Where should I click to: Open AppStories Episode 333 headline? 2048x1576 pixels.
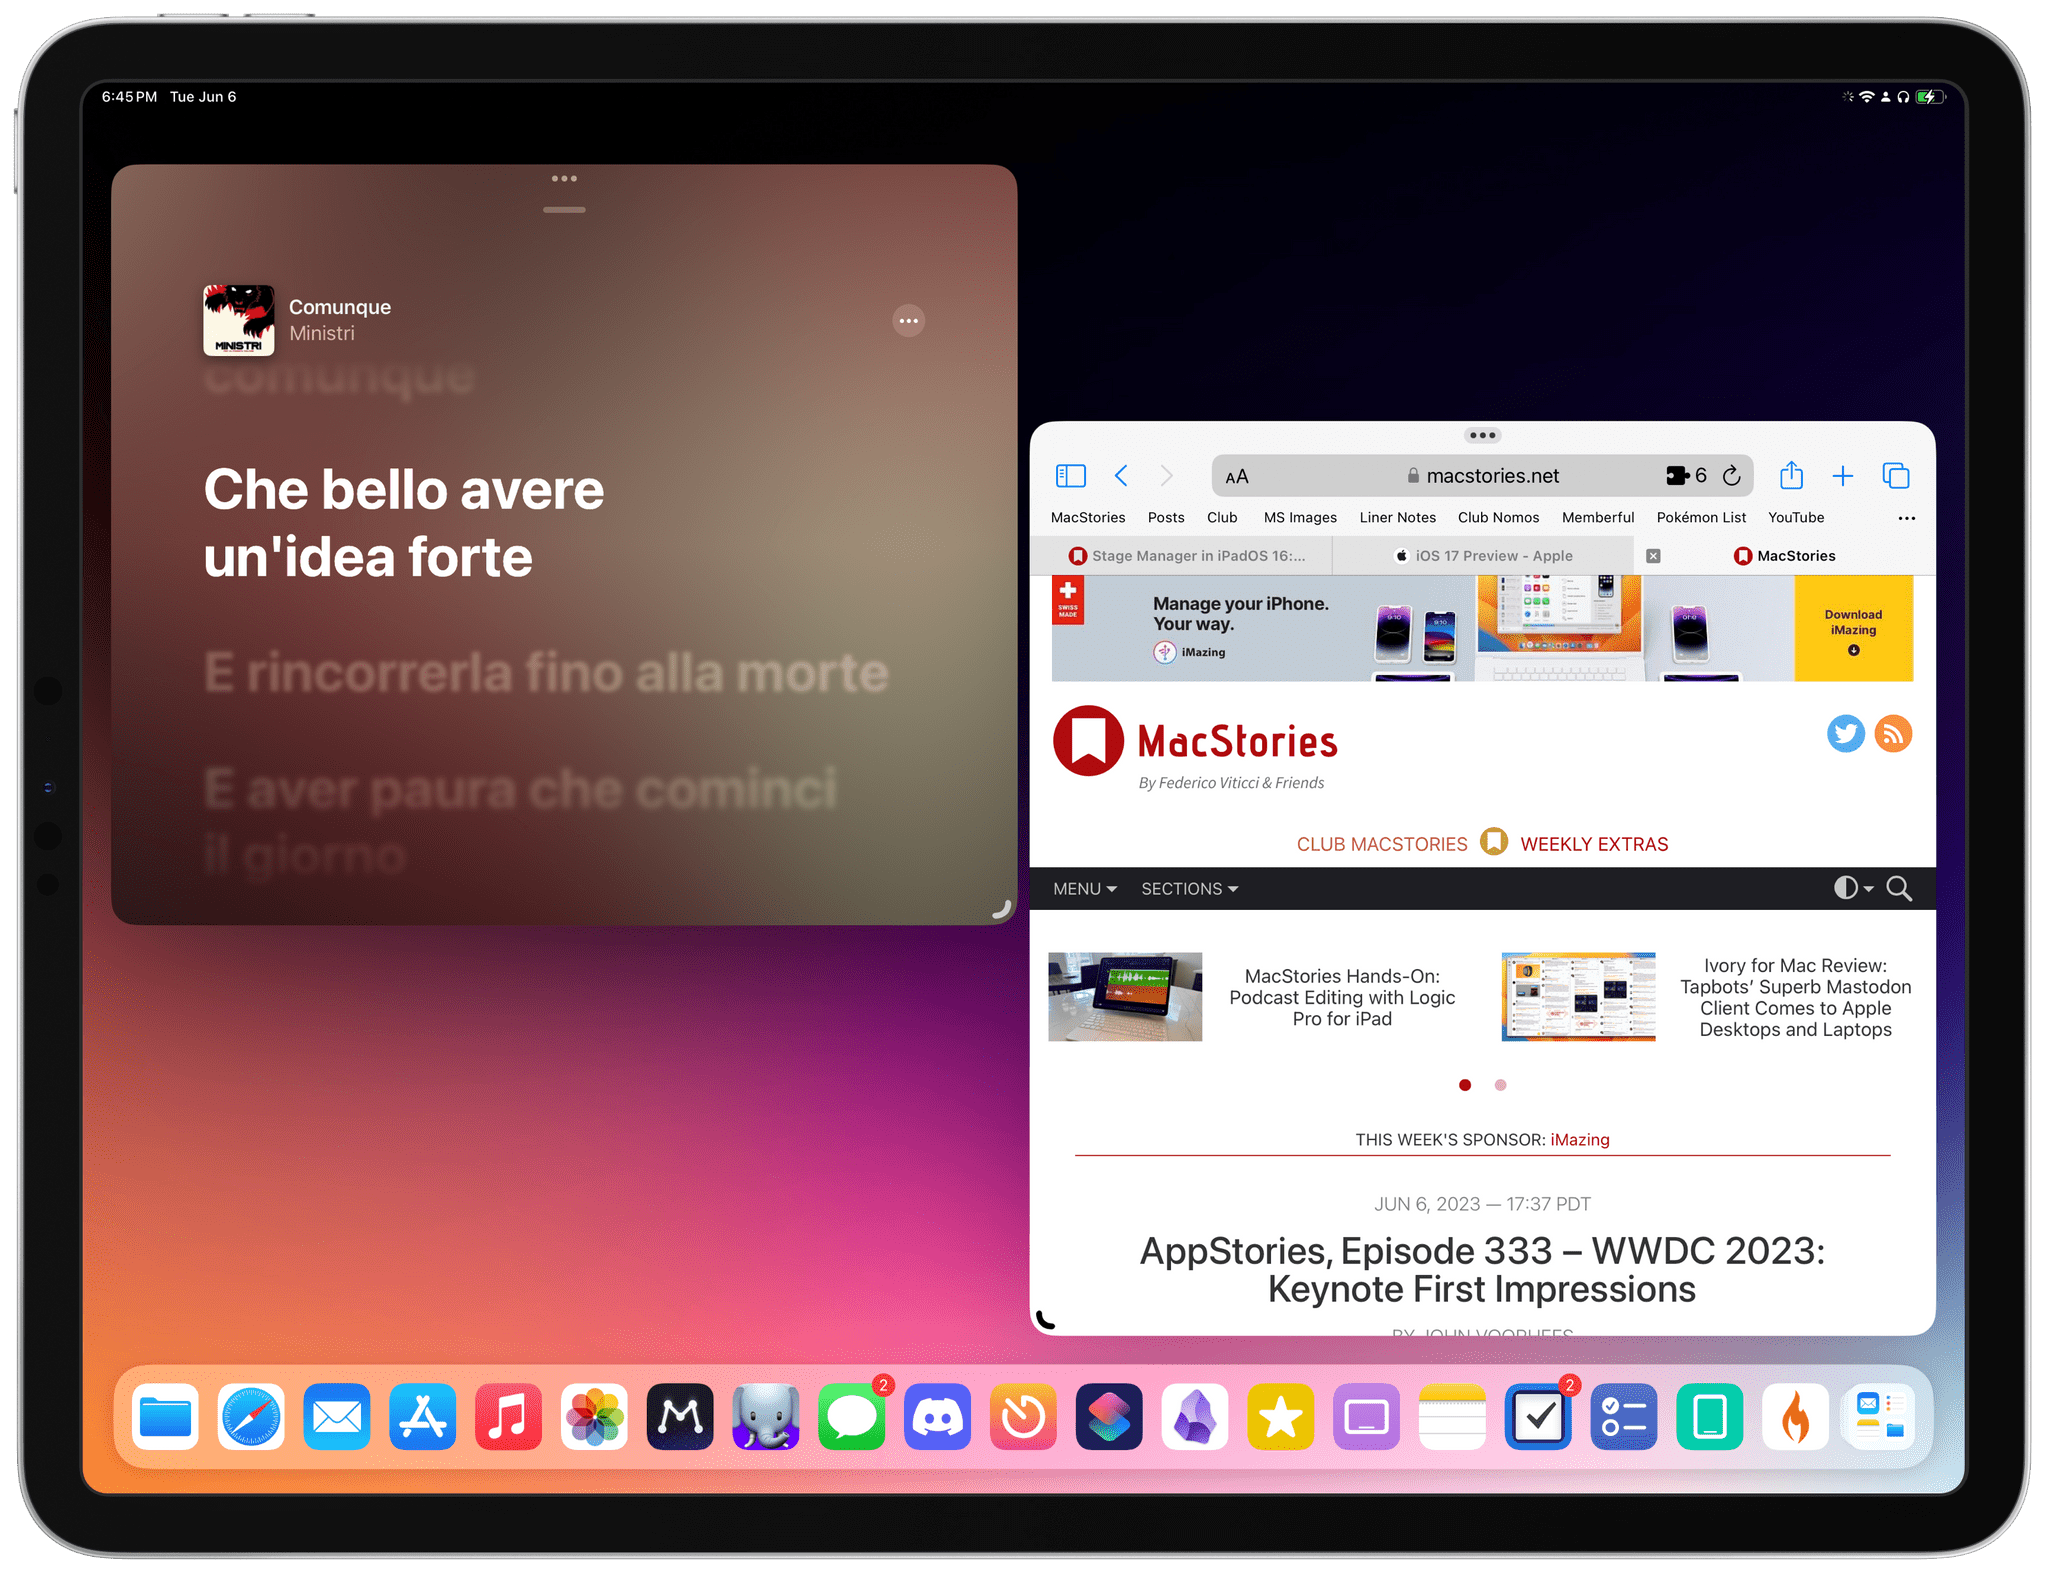[1482, 1270]
